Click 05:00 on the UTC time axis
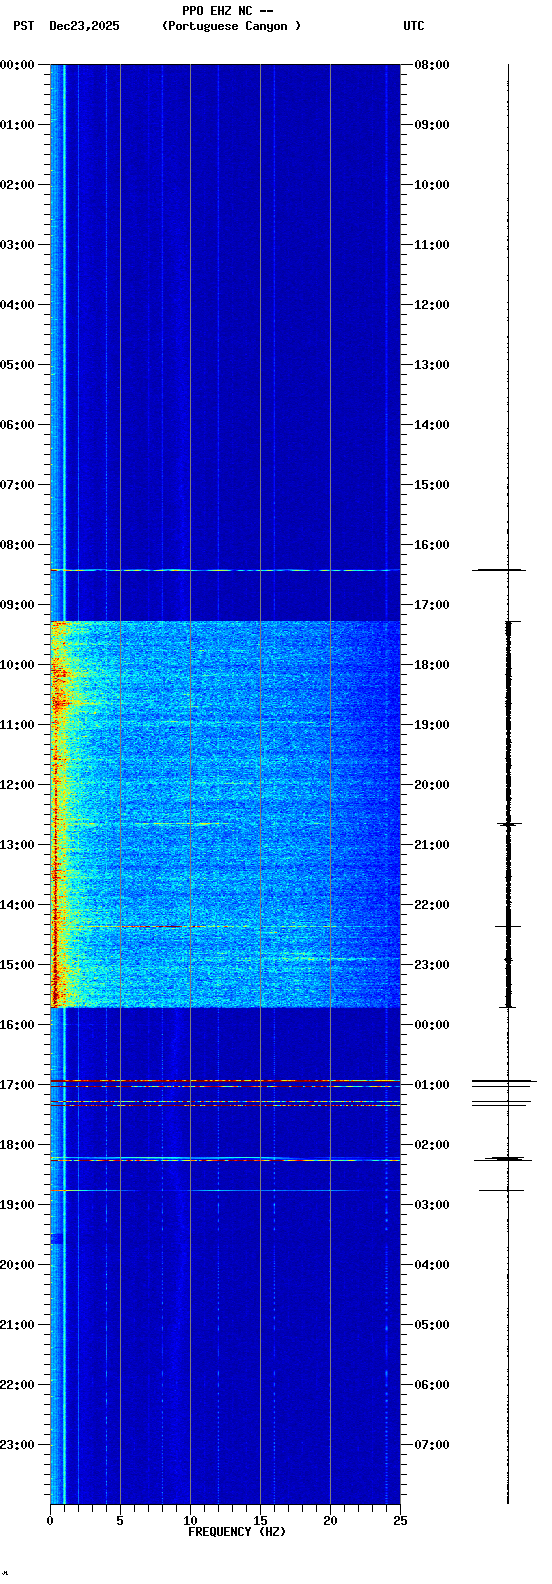The image size is (552, 1584). (432, 1325)
